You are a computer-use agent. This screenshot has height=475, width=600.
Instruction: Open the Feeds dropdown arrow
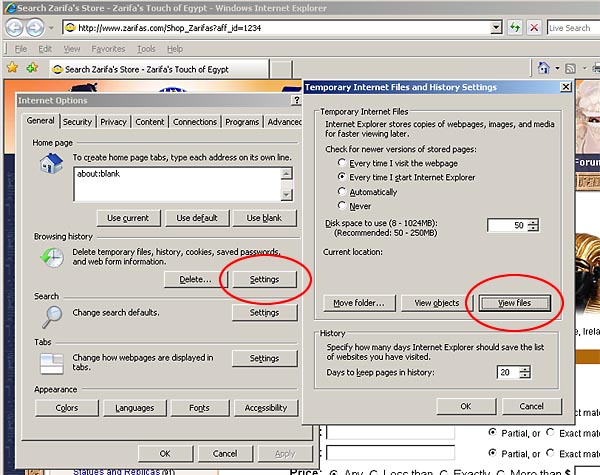point(584,69)
